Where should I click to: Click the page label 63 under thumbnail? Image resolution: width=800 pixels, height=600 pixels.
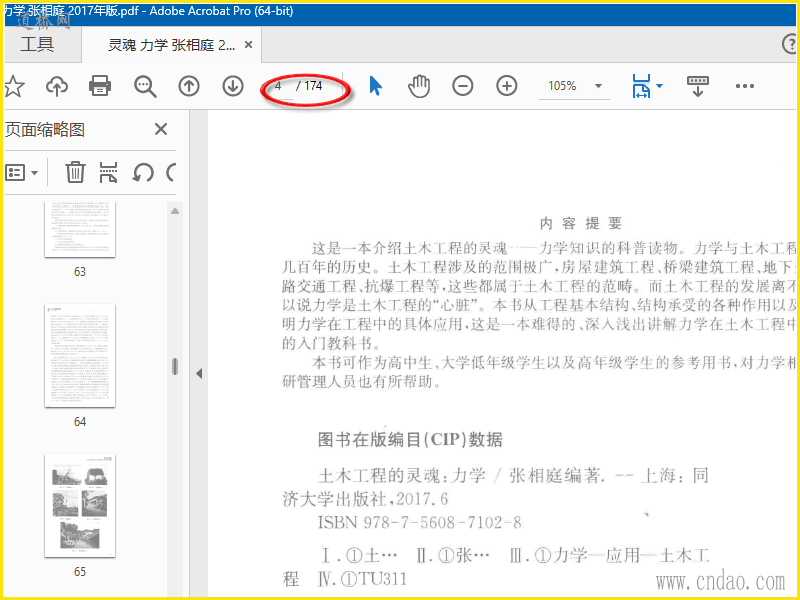[x=80, y=271]
